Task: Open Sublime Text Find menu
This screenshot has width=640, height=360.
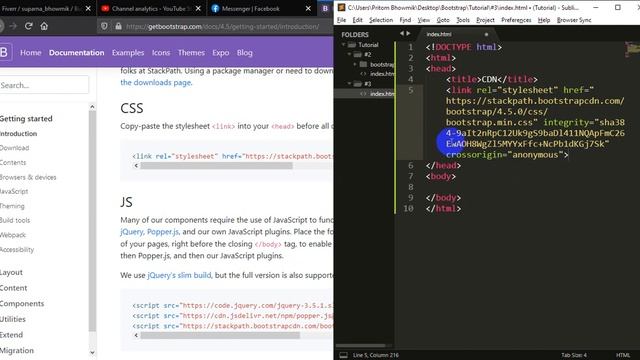Action: tap(405, 20)
